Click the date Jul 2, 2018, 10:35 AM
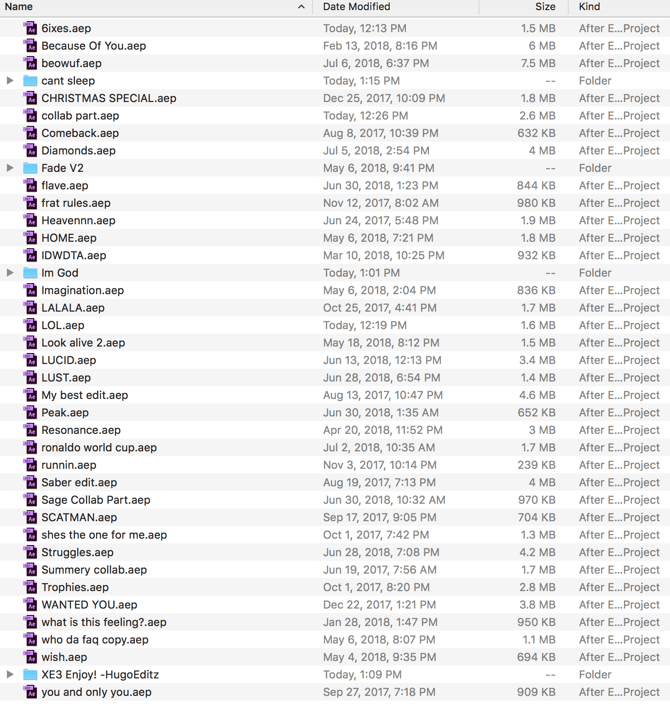Image resolution: width=670 pixels, height=706 pixels. click(x=379, y=448)
